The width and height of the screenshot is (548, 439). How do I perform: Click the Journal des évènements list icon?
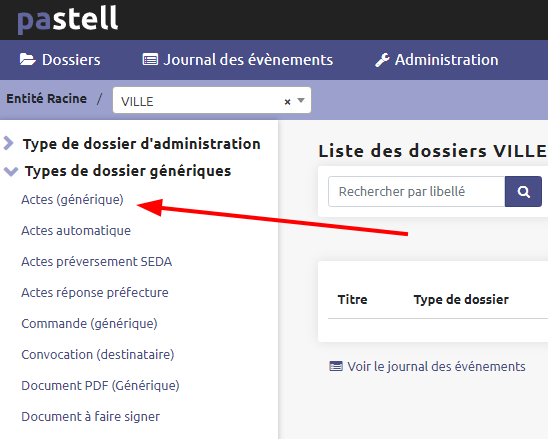click(150, 60)
